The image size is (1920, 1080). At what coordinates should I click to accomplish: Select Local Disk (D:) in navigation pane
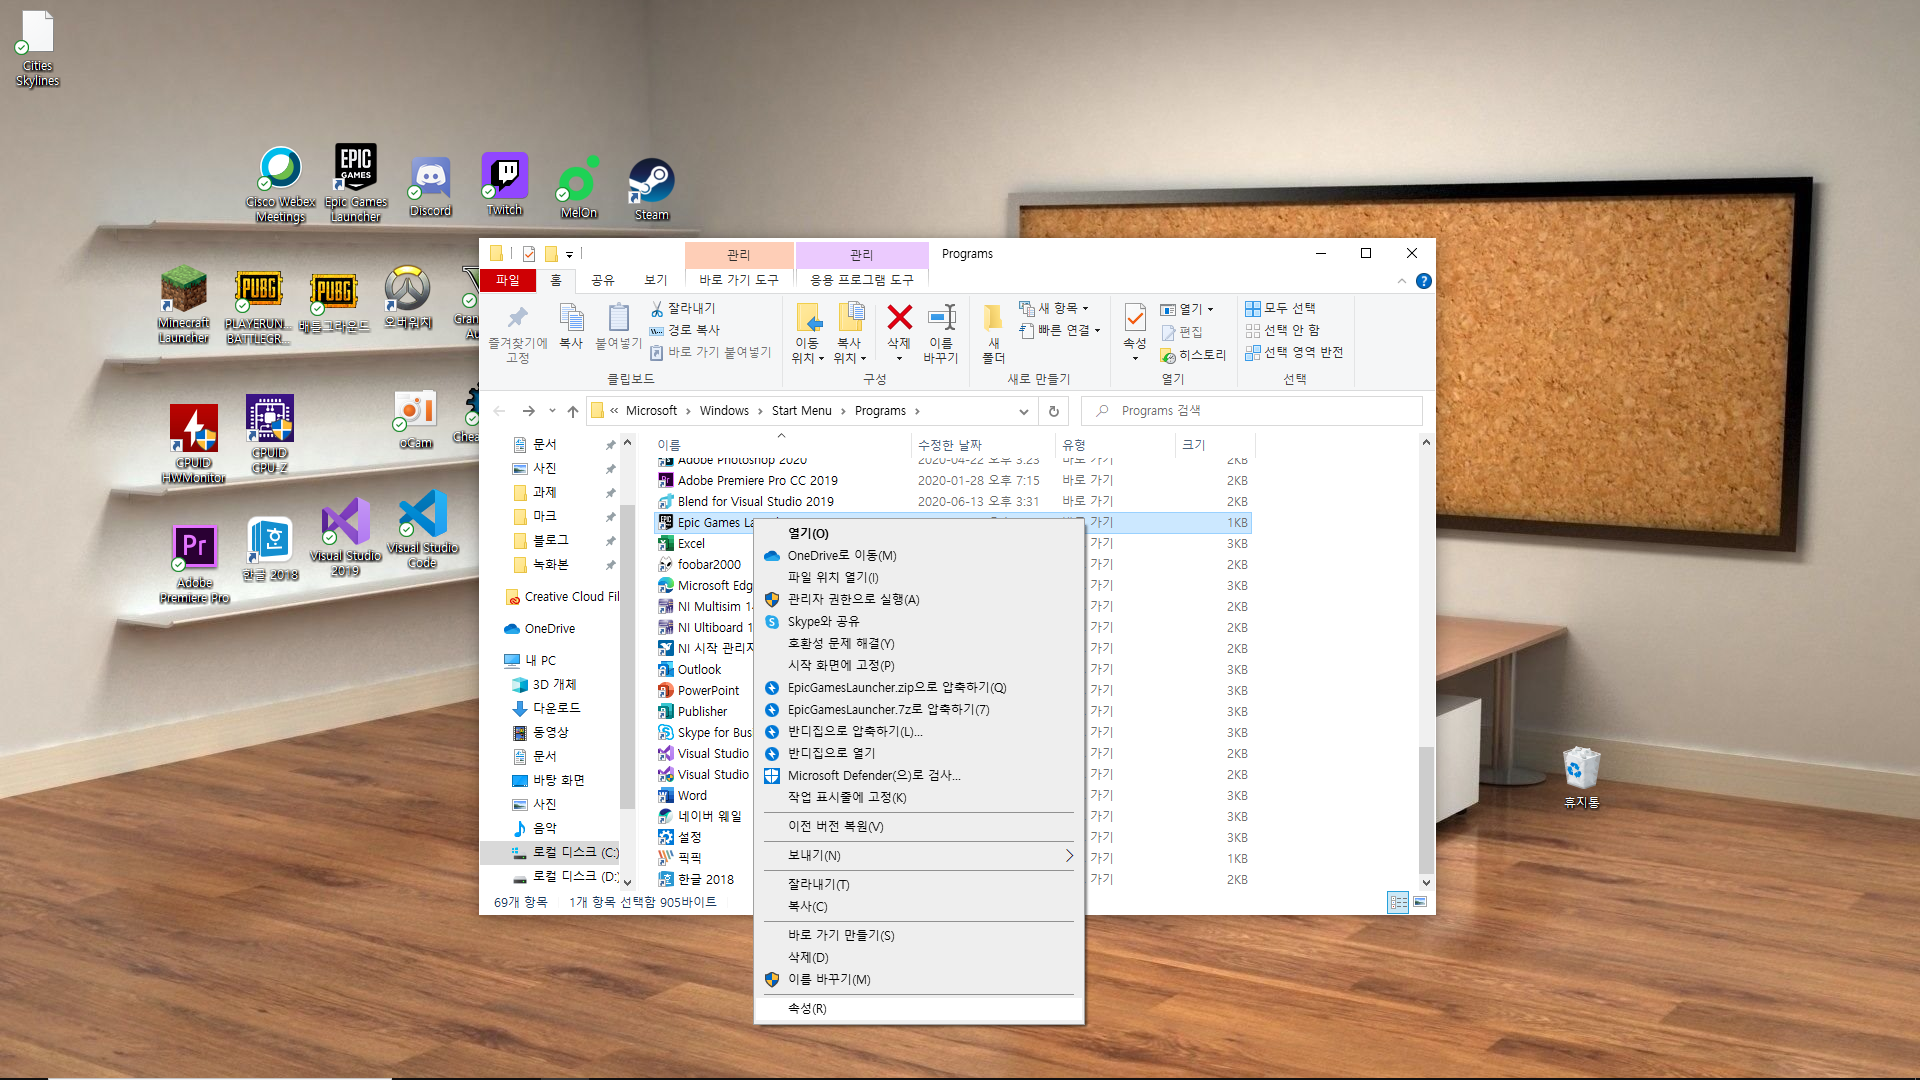(565, 877)
